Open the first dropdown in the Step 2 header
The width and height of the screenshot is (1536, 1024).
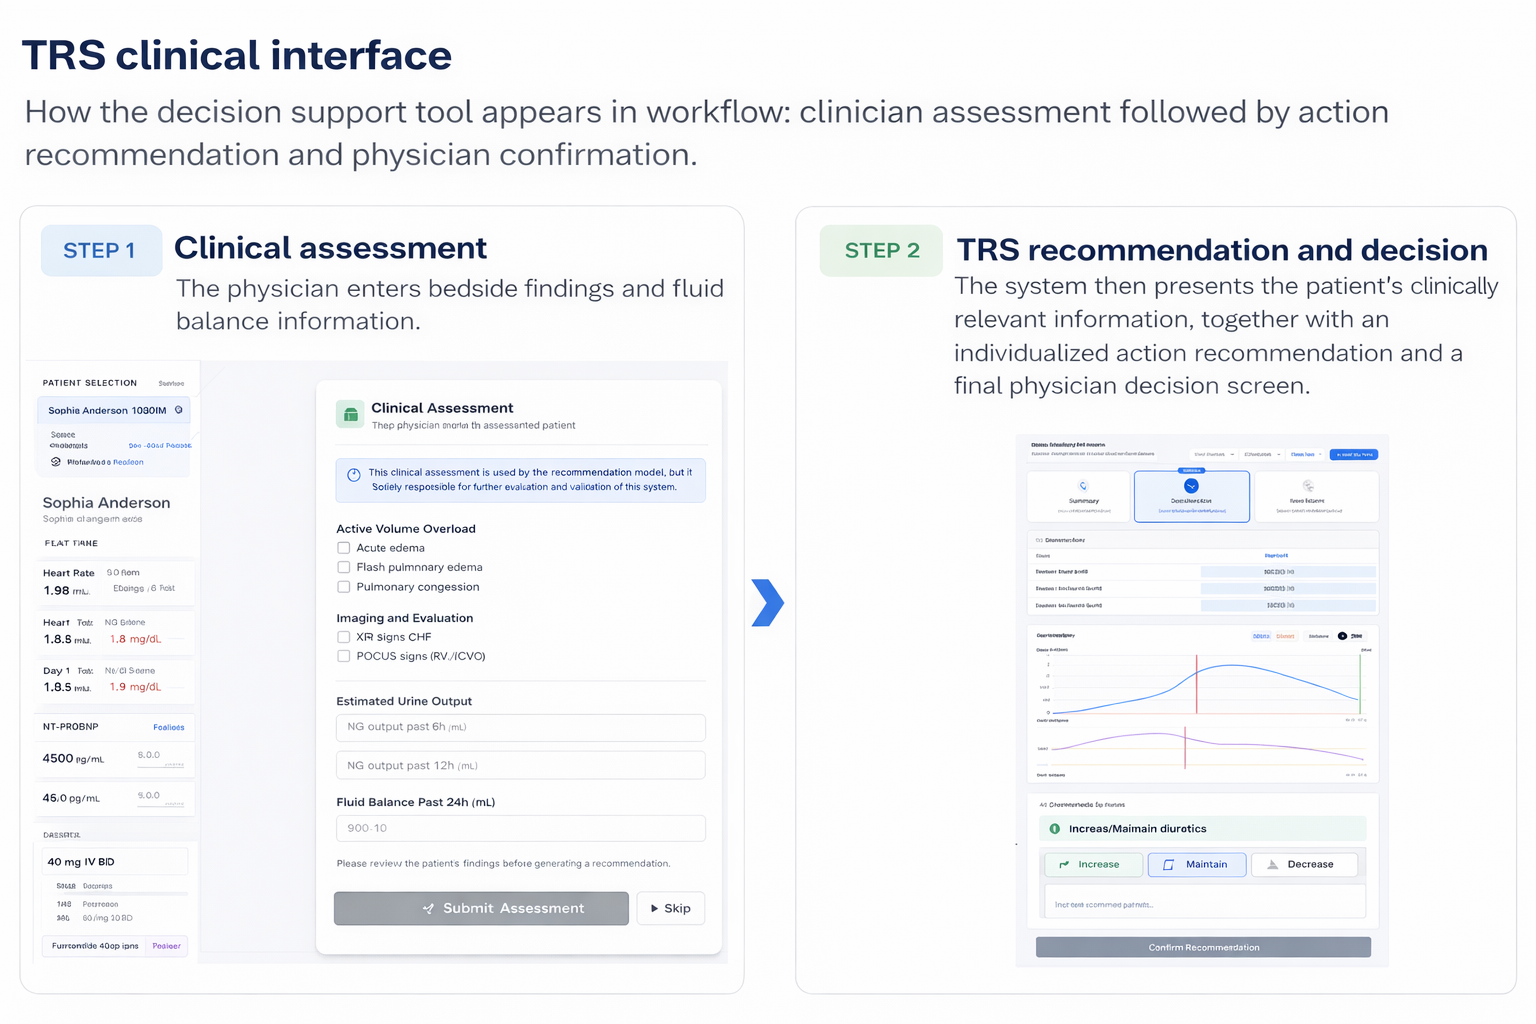(x=1214, y=454)
